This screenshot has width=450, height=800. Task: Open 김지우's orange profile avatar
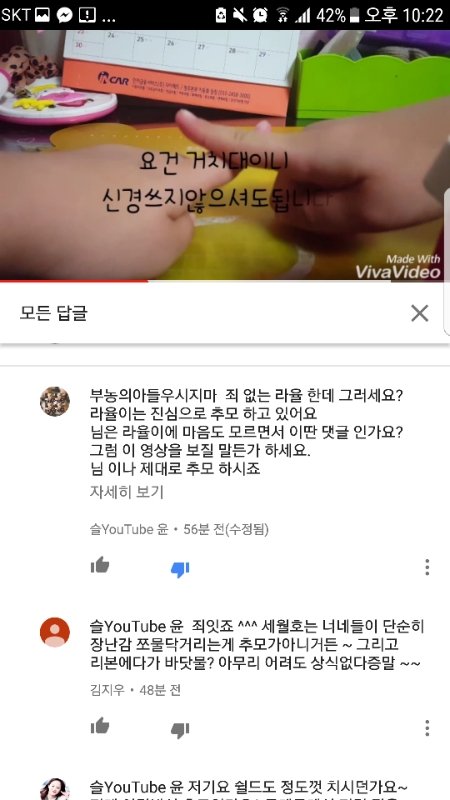(55, 632)
